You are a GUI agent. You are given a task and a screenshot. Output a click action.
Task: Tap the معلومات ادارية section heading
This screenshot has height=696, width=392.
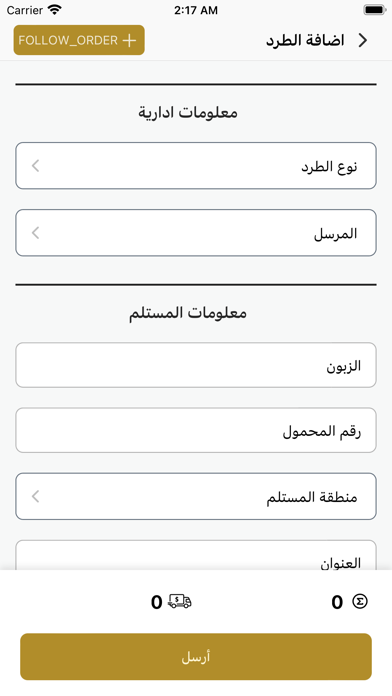pos(188,112)
